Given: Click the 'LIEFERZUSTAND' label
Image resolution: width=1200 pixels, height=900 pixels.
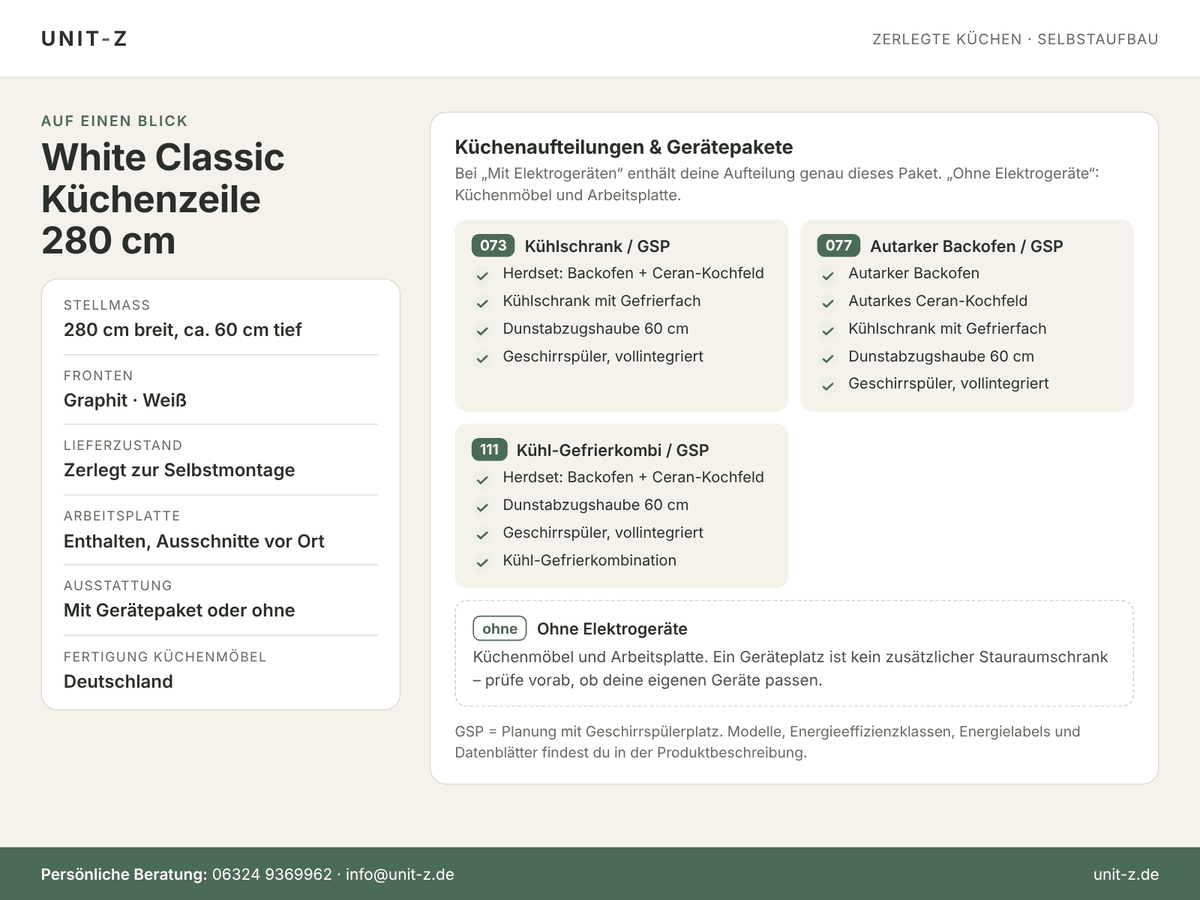Looking at the screenshot, I should [123, 445].
